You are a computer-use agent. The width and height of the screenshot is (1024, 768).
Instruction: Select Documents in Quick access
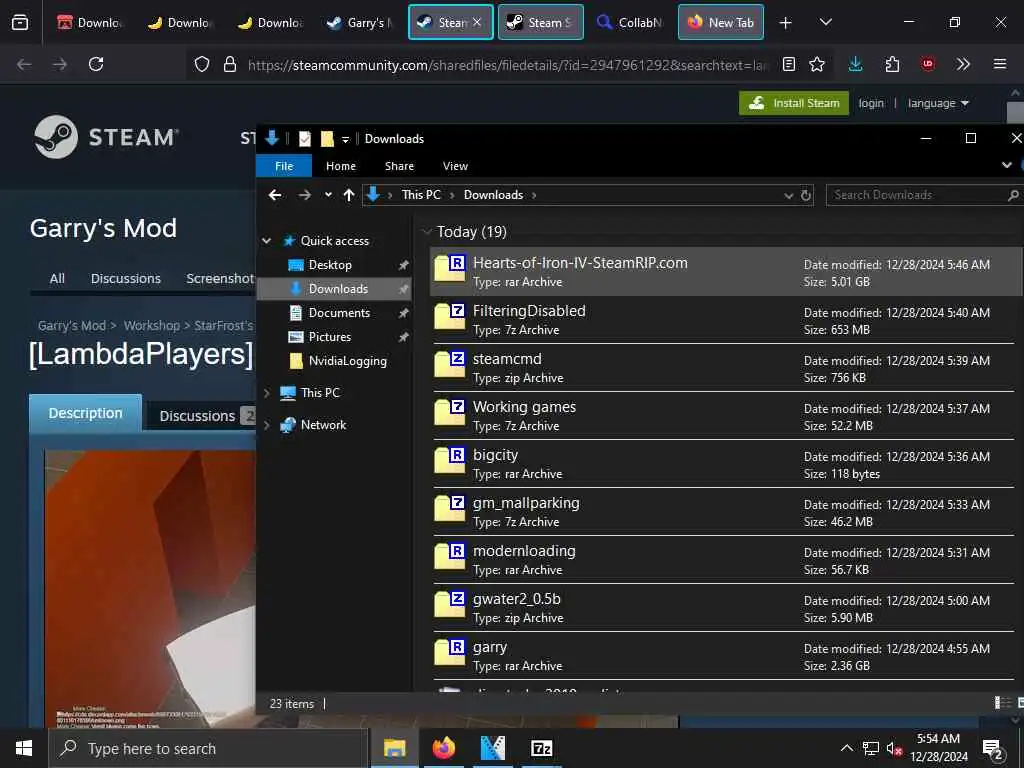pos(339,313)
